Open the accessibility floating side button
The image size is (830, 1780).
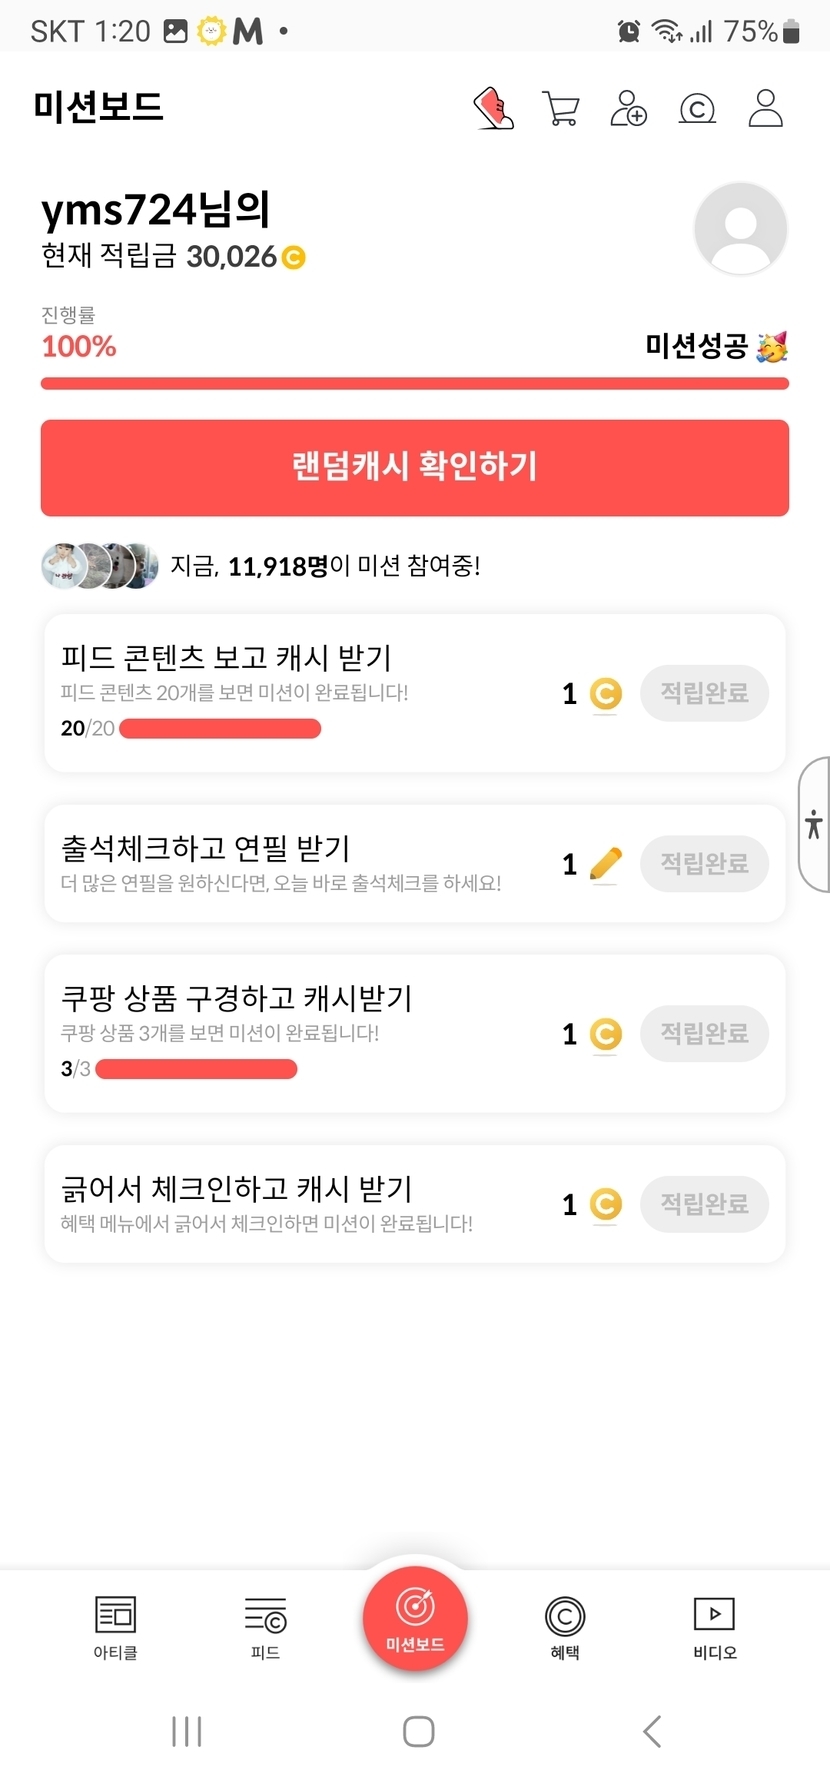[x=814, y=824]
